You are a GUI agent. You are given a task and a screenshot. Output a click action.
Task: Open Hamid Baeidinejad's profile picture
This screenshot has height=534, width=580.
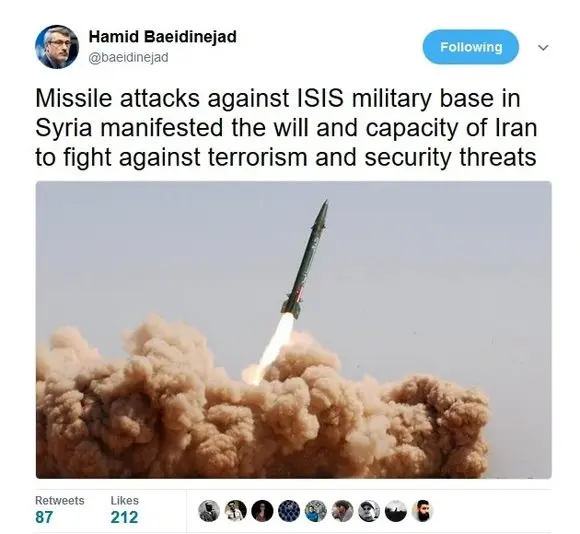57,47
